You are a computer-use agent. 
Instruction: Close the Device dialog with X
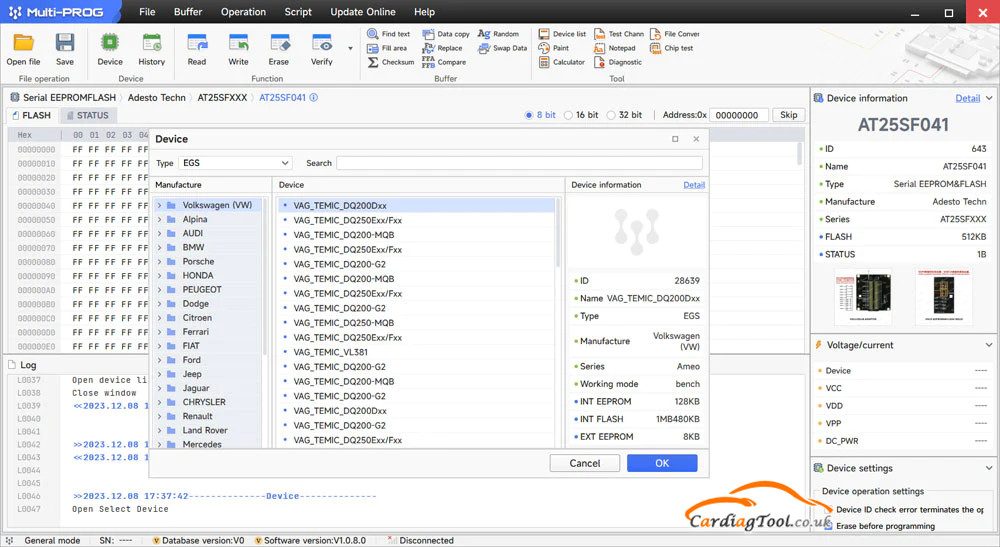[x=696, y=139]
